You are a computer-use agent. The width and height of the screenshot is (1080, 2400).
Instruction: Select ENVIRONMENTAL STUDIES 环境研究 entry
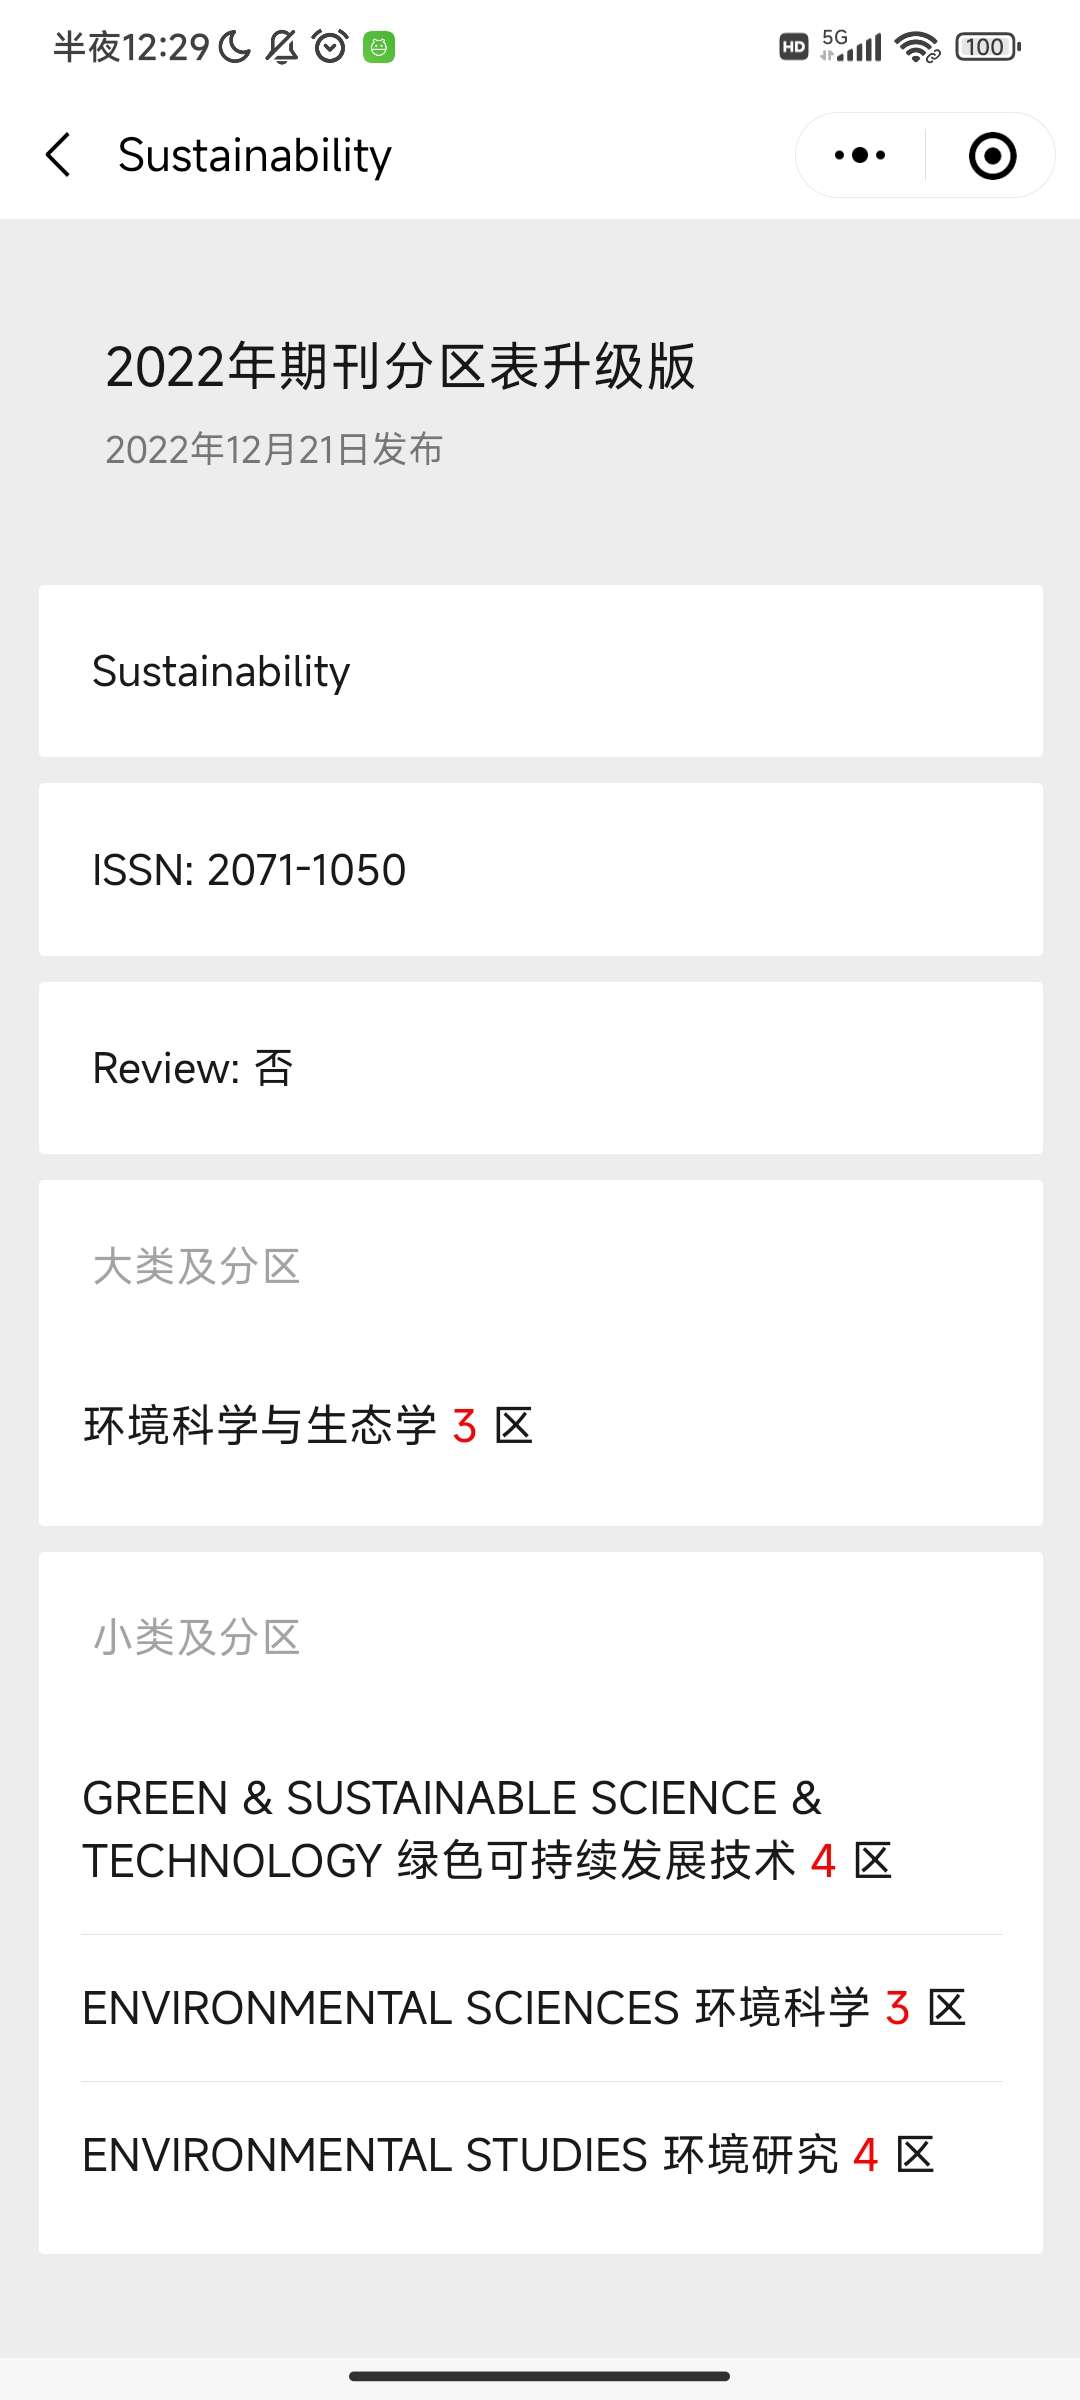[508, 2155]
